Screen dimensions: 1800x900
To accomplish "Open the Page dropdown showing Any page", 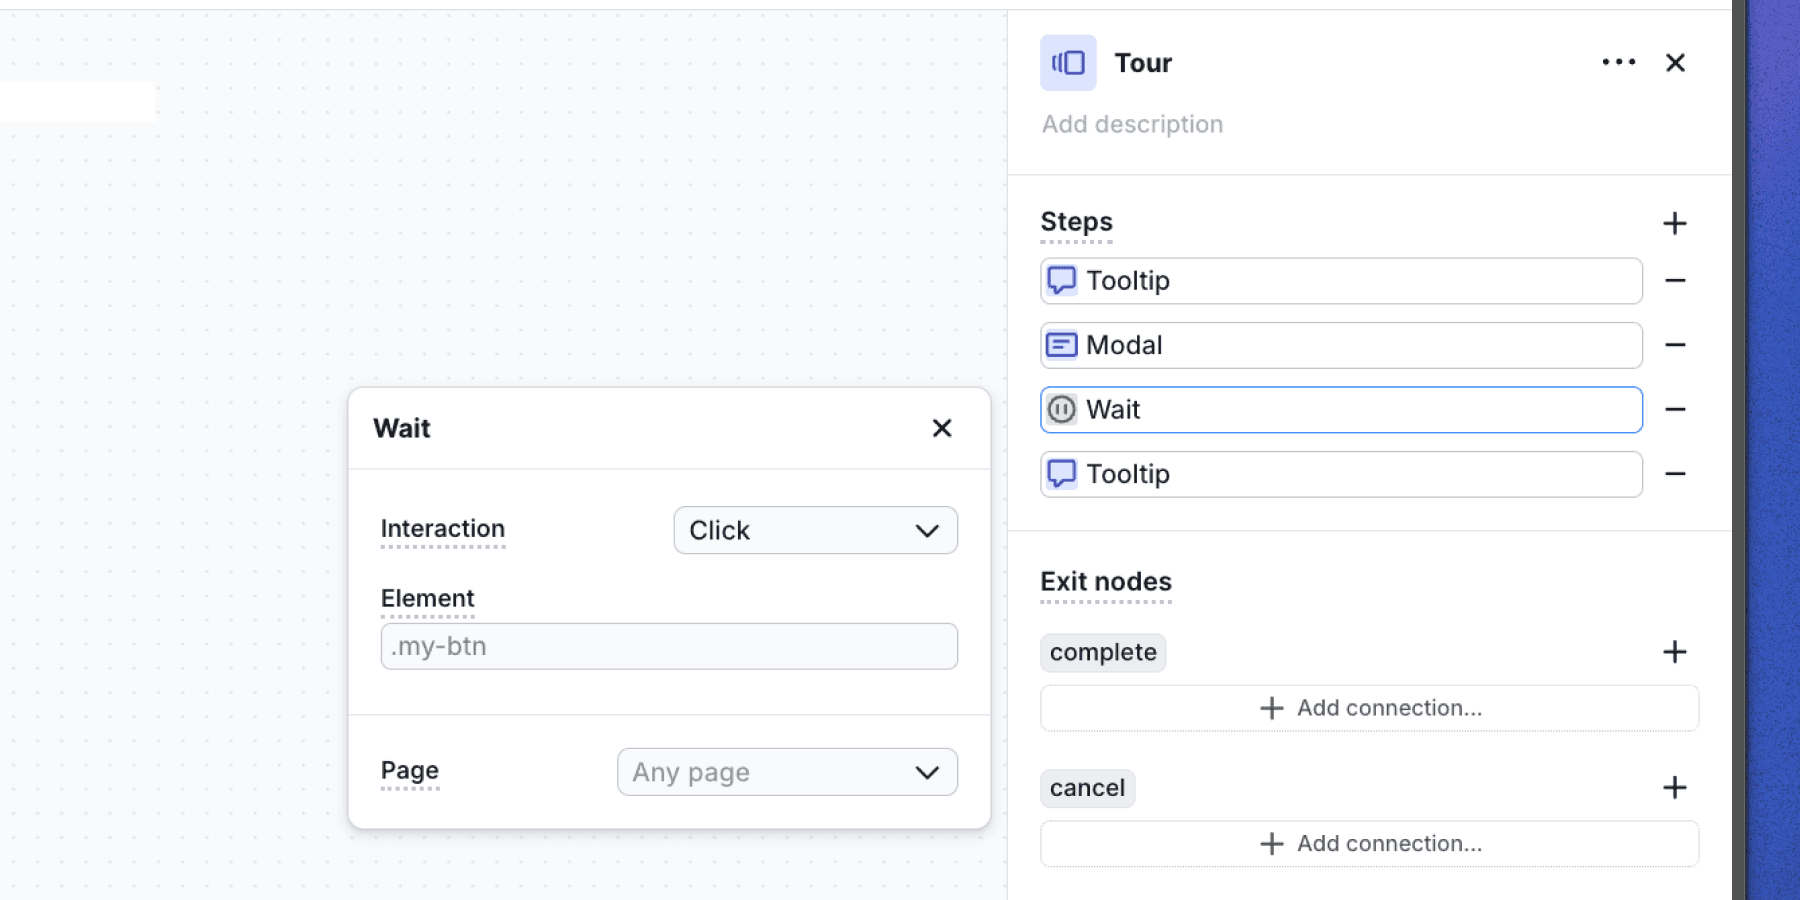I will tap(787, 772).
